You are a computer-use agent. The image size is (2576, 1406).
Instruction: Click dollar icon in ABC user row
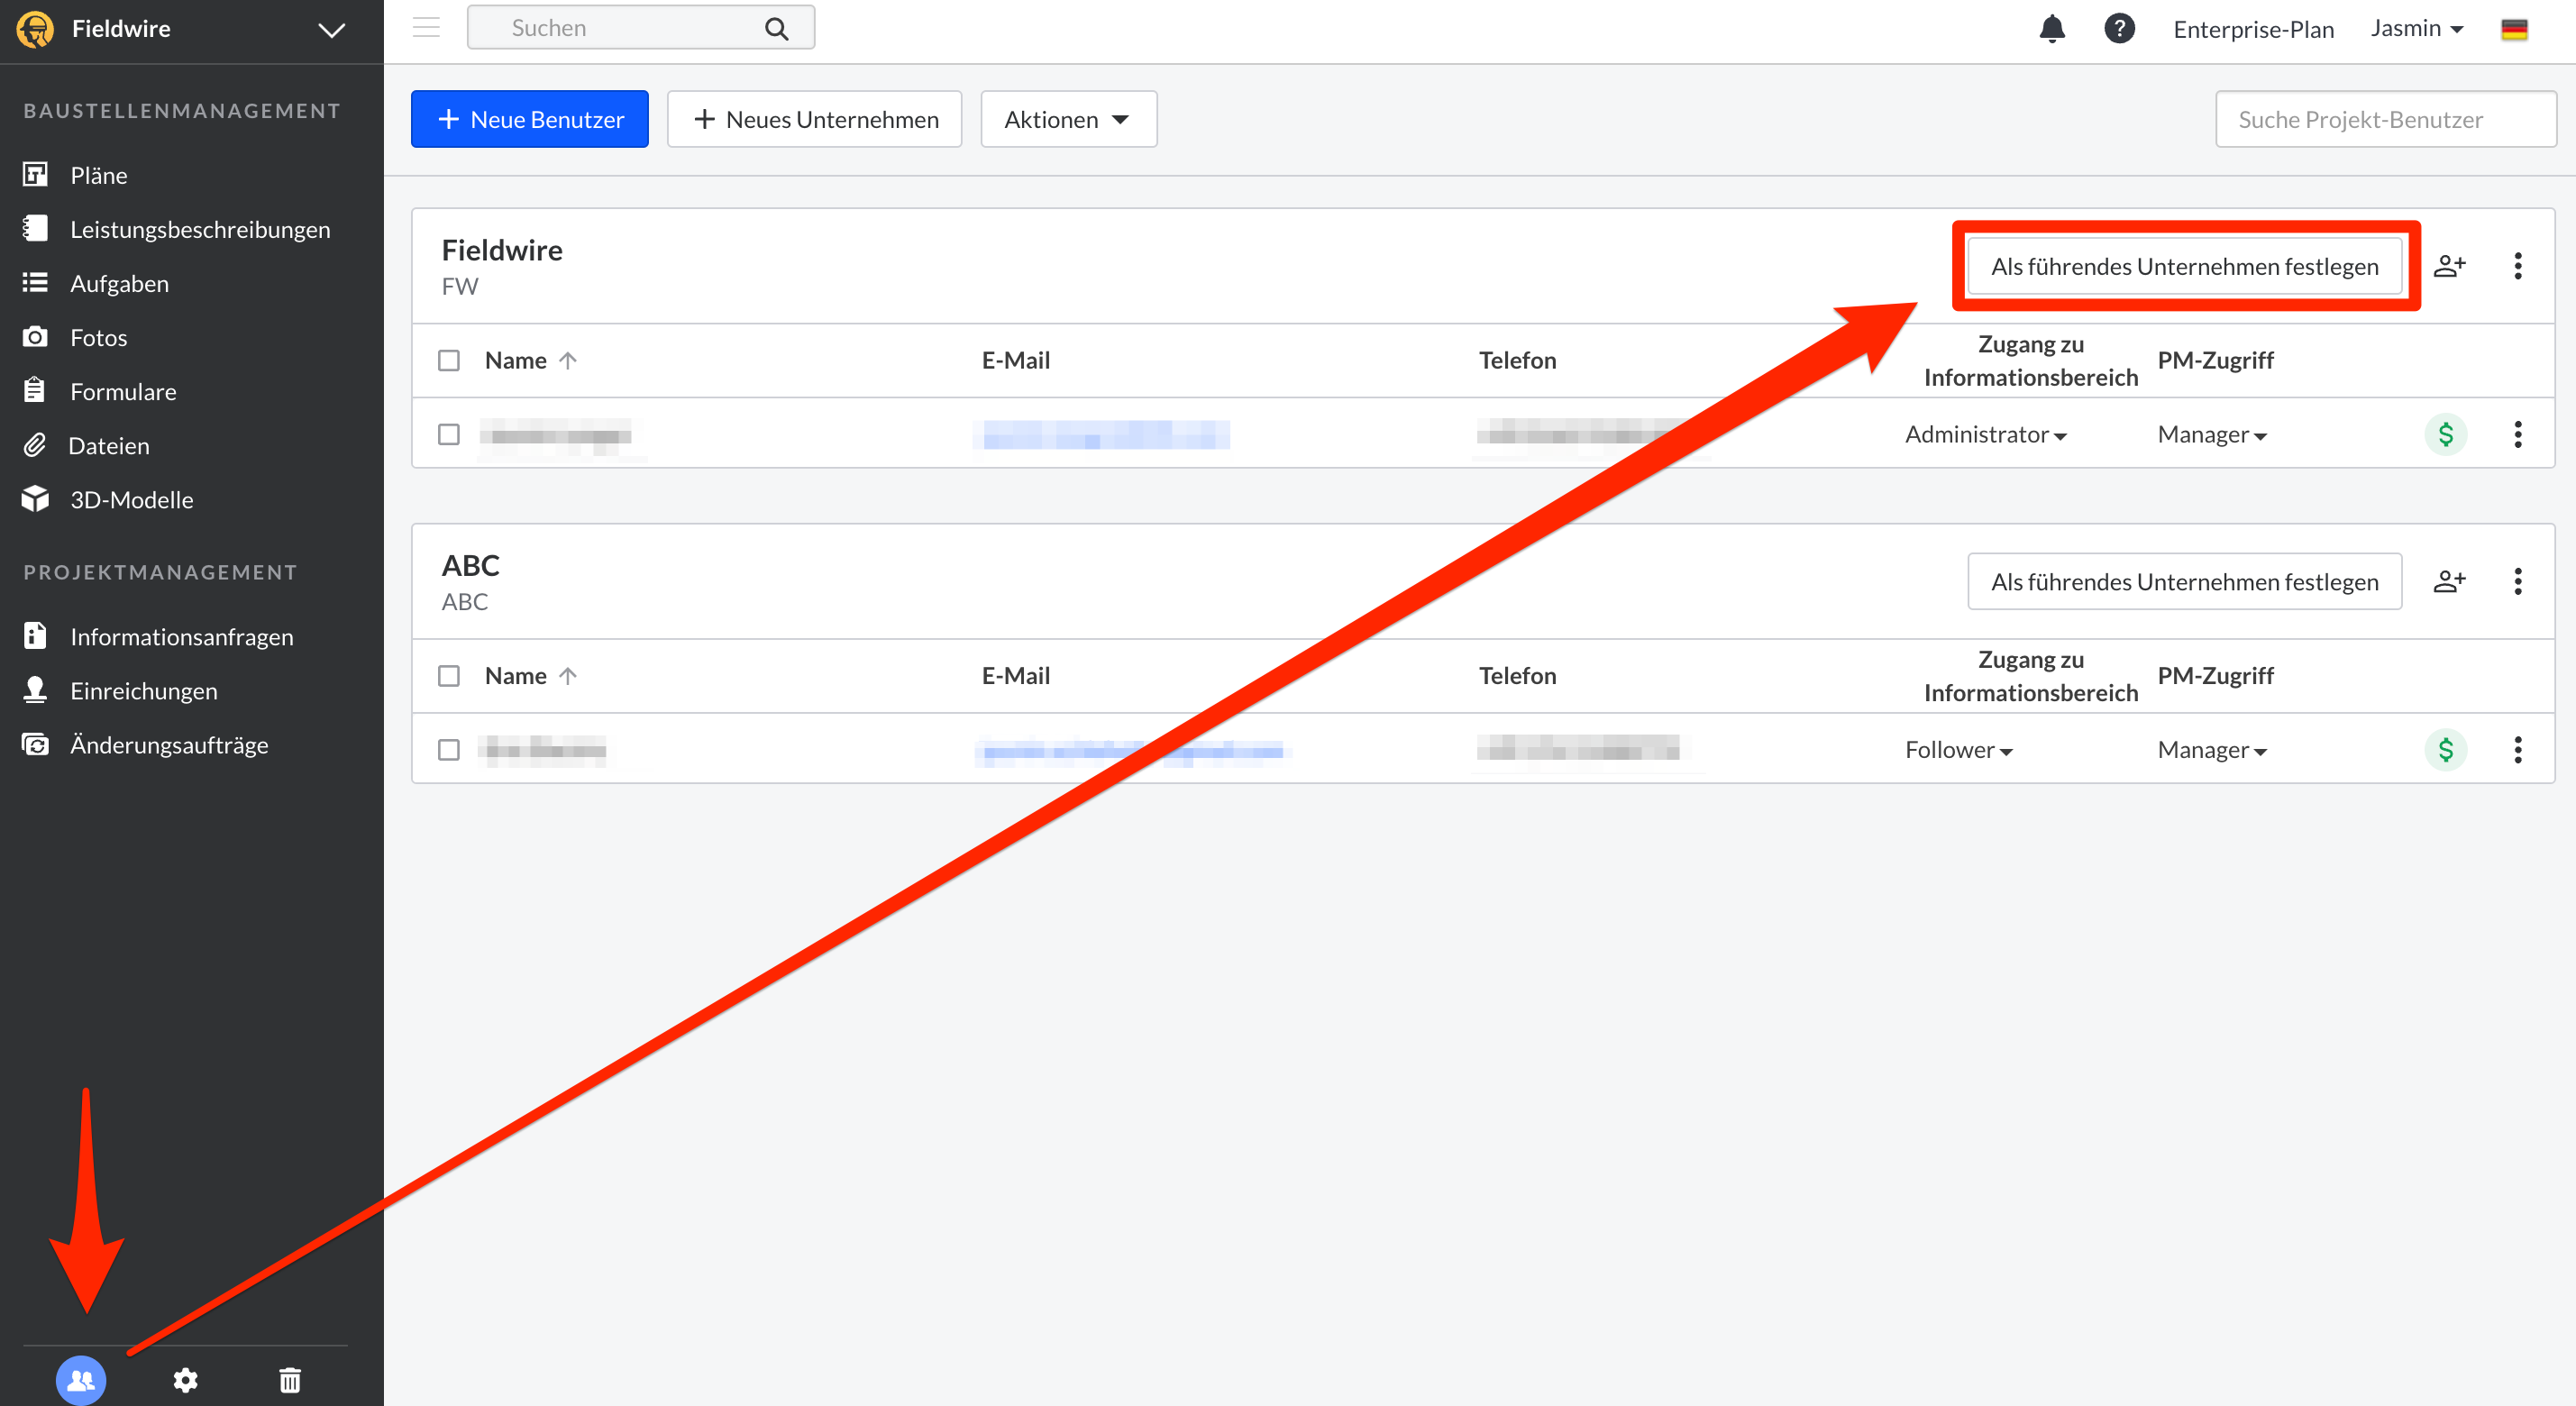pos(2446,749)
